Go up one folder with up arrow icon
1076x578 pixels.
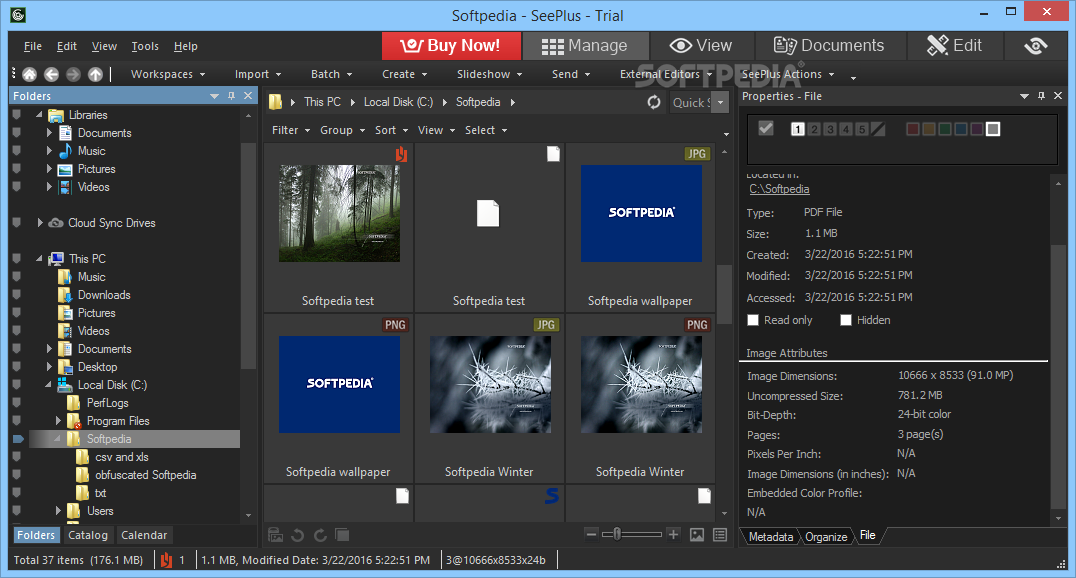(95, 74)
